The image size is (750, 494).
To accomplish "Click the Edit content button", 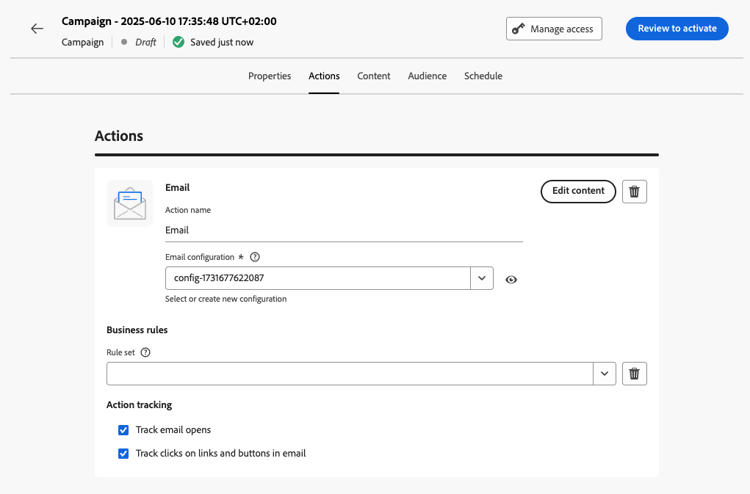I will click(x=578, y=191).
